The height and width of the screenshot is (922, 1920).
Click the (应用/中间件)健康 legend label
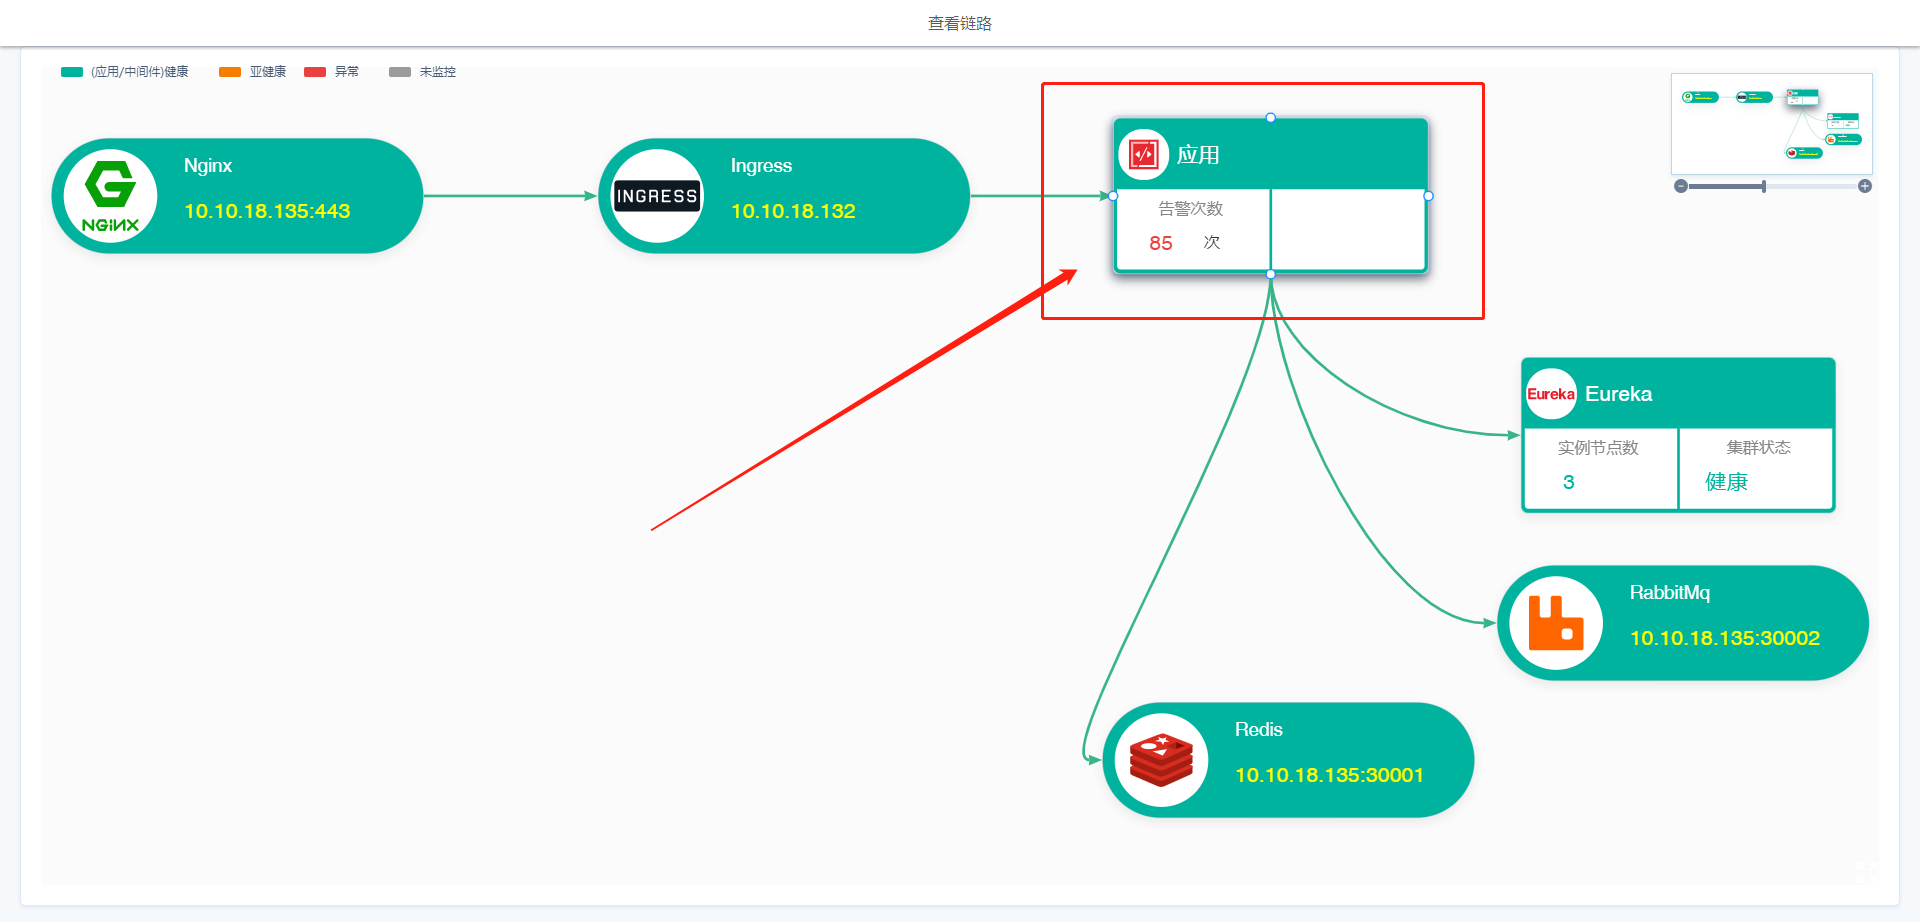point(140,72)
